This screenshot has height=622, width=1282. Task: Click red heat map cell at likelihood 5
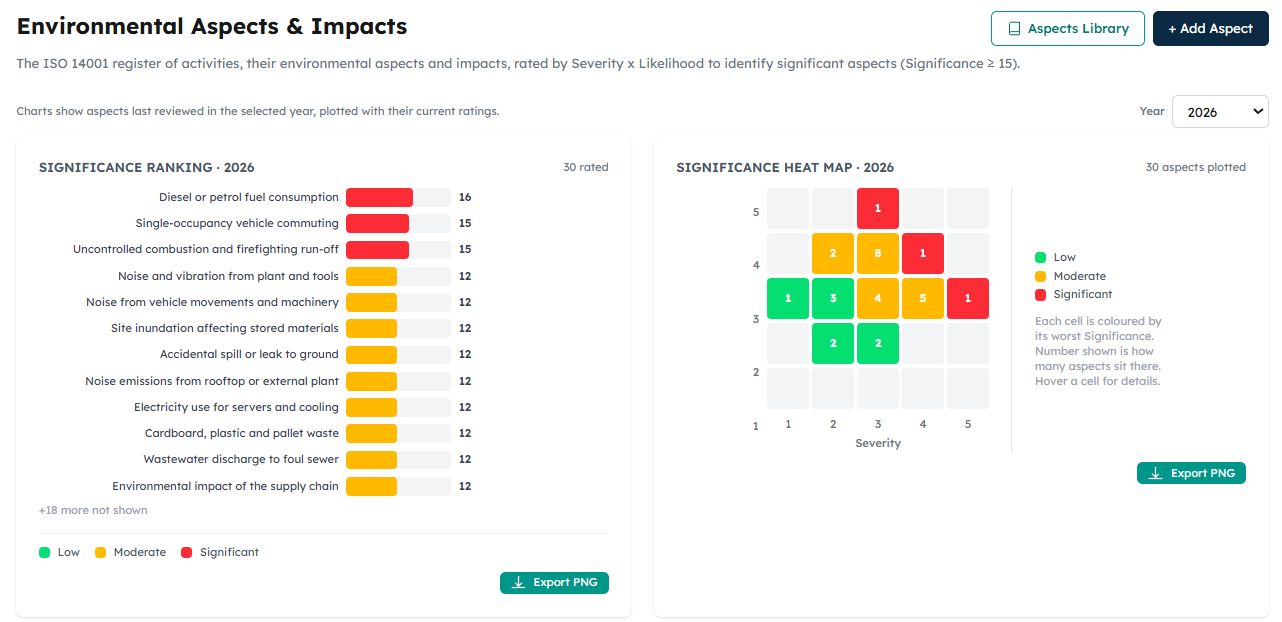pyautogui.click(x=878, y=208)
